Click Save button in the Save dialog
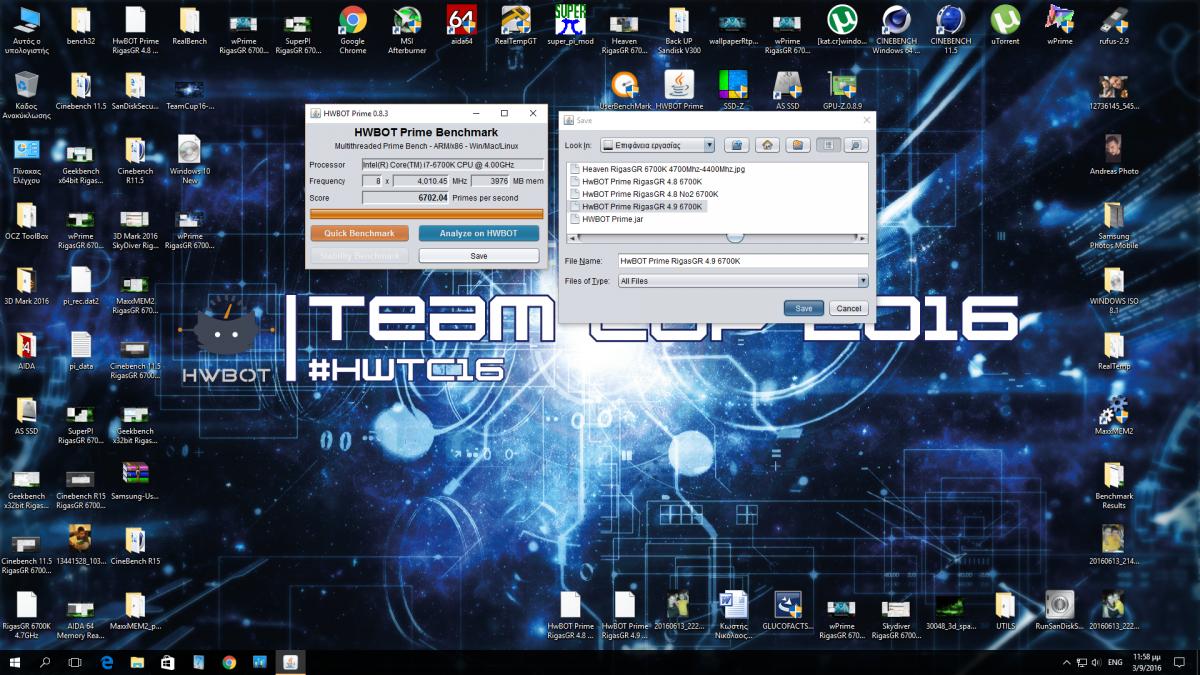Image resolution: width=1200 pixels, height=675 pixels. pos(804,308)
